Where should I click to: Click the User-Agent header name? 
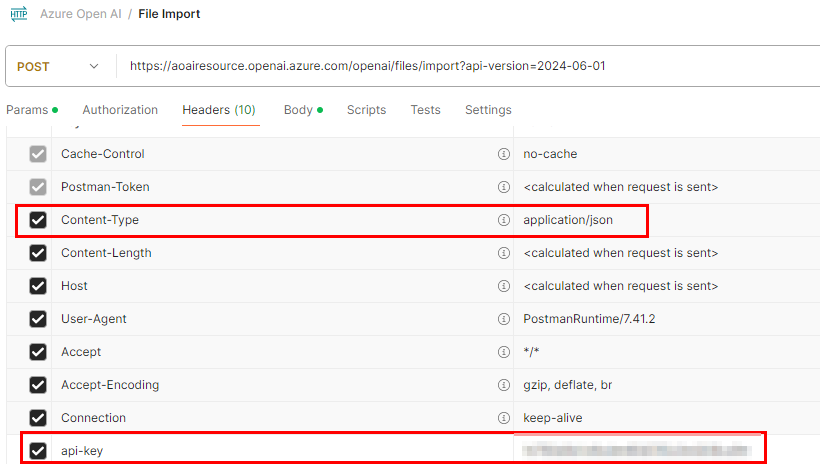point(94,319)
